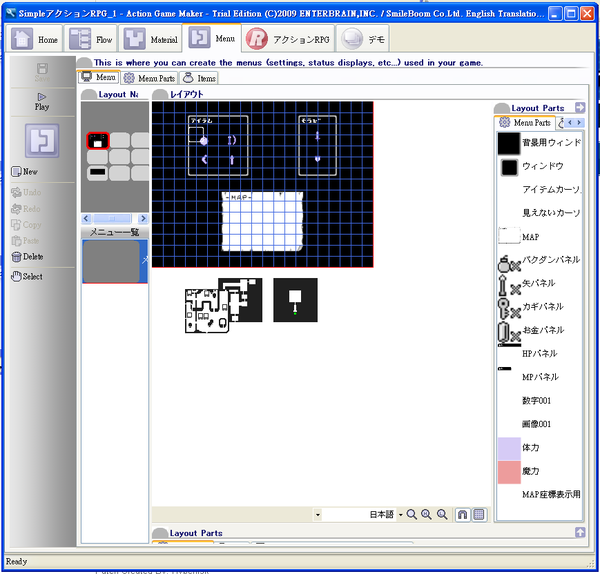The height and width of the screenshot is (574, 600).
Task: Click the grayed Undo button
Action: tap(26, 192)
